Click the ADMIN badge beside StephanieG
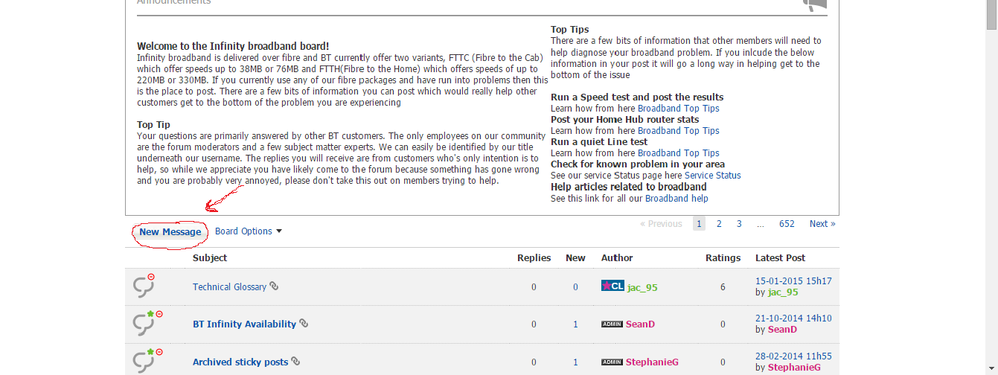Viewport: 998px width, 375px height. [612, 362]
